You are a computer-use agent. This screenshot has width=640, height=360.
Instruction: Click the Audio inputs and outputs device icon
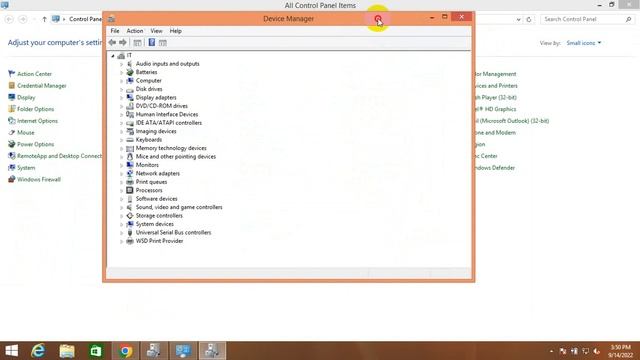point(130,64)
